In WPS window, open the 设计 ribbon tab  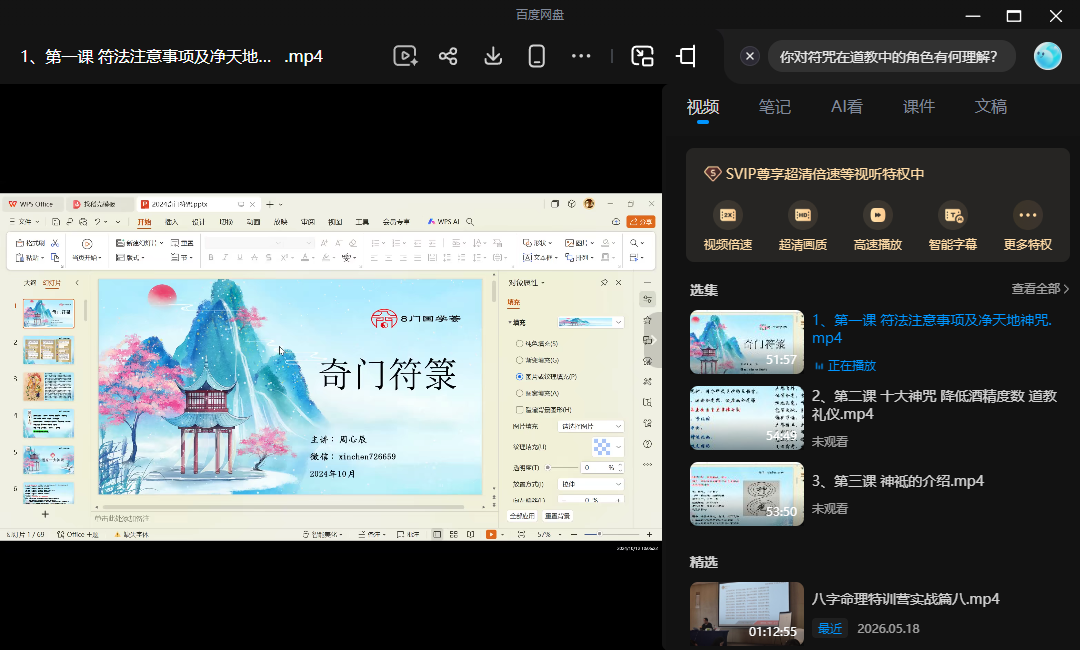[x=198, y=222]
